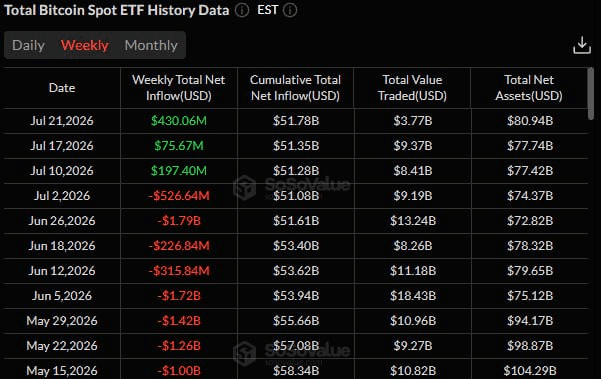This screenshot has height=379, width=601.
Task: Click the $72.82B net assets value
Action: tap(530, 221)
